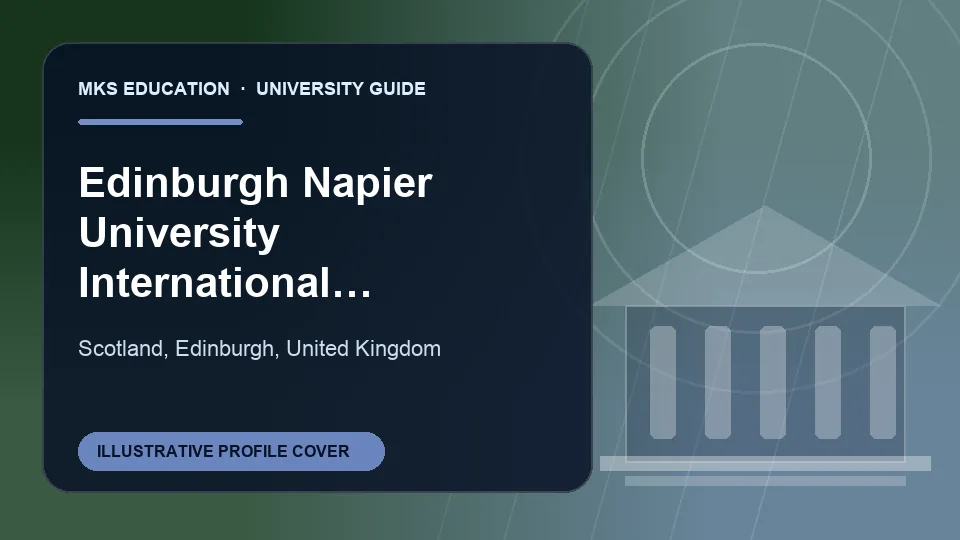Click the 'Scotland, Edinburgh, United Kingdom' location line

pyautogui.click(x=260, y=348)
